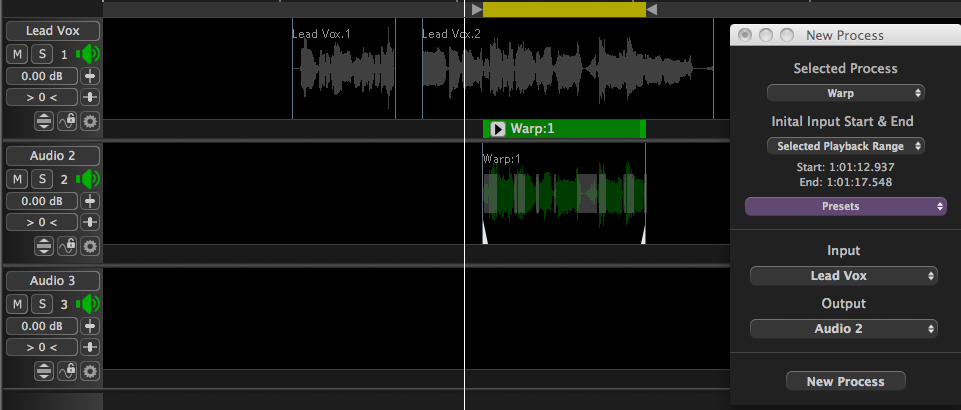
Task: Open the Selected Playback Range dropdown
Action: 845,146
